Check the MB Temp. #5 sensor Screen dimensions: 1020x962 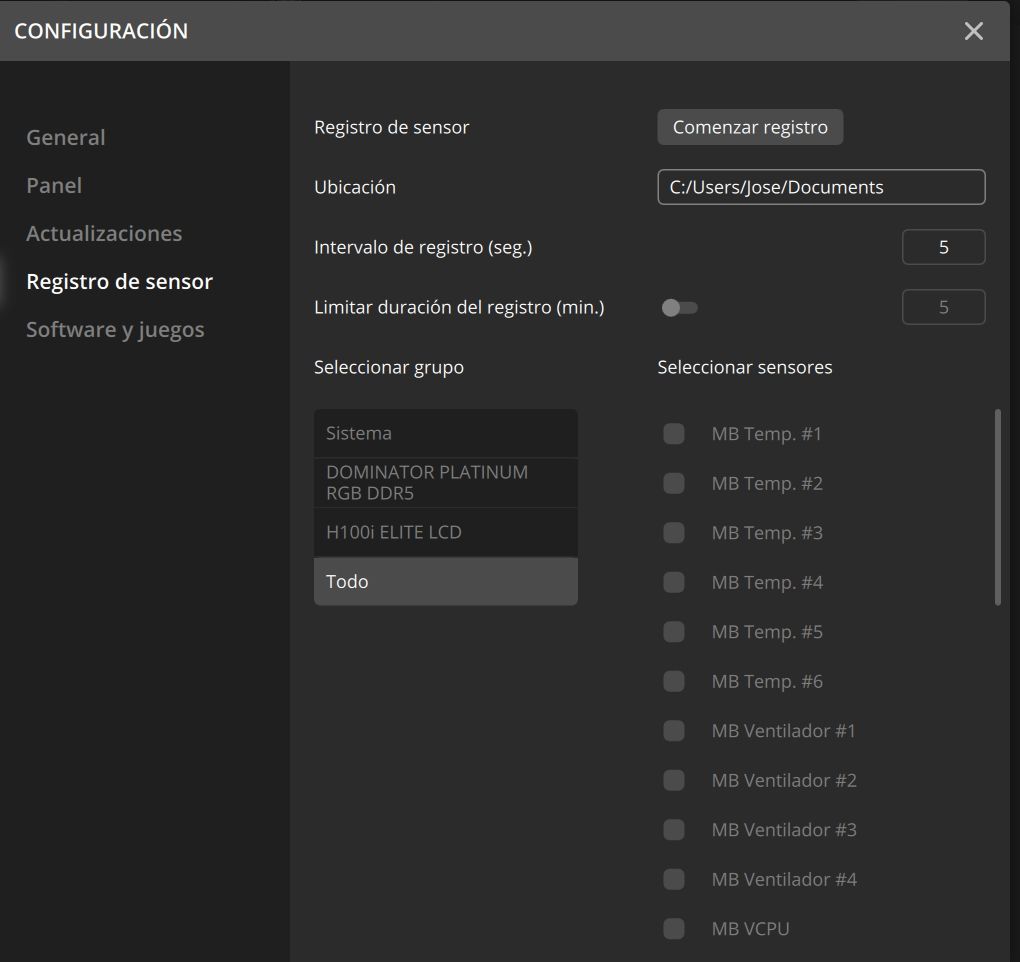pyautogui.click(x=674, y=632)
